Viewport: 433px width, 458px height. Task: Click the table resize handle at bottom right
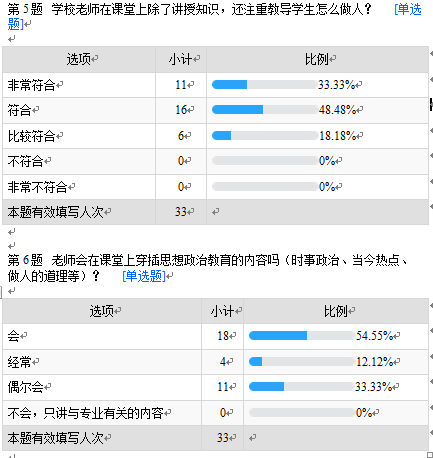[430, 455]
